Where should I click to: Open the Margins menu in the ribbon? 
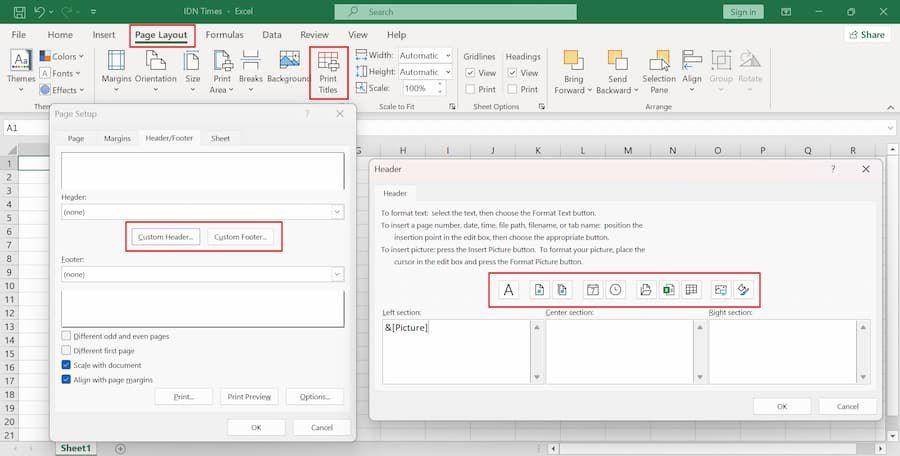click(x=117, y=72)
